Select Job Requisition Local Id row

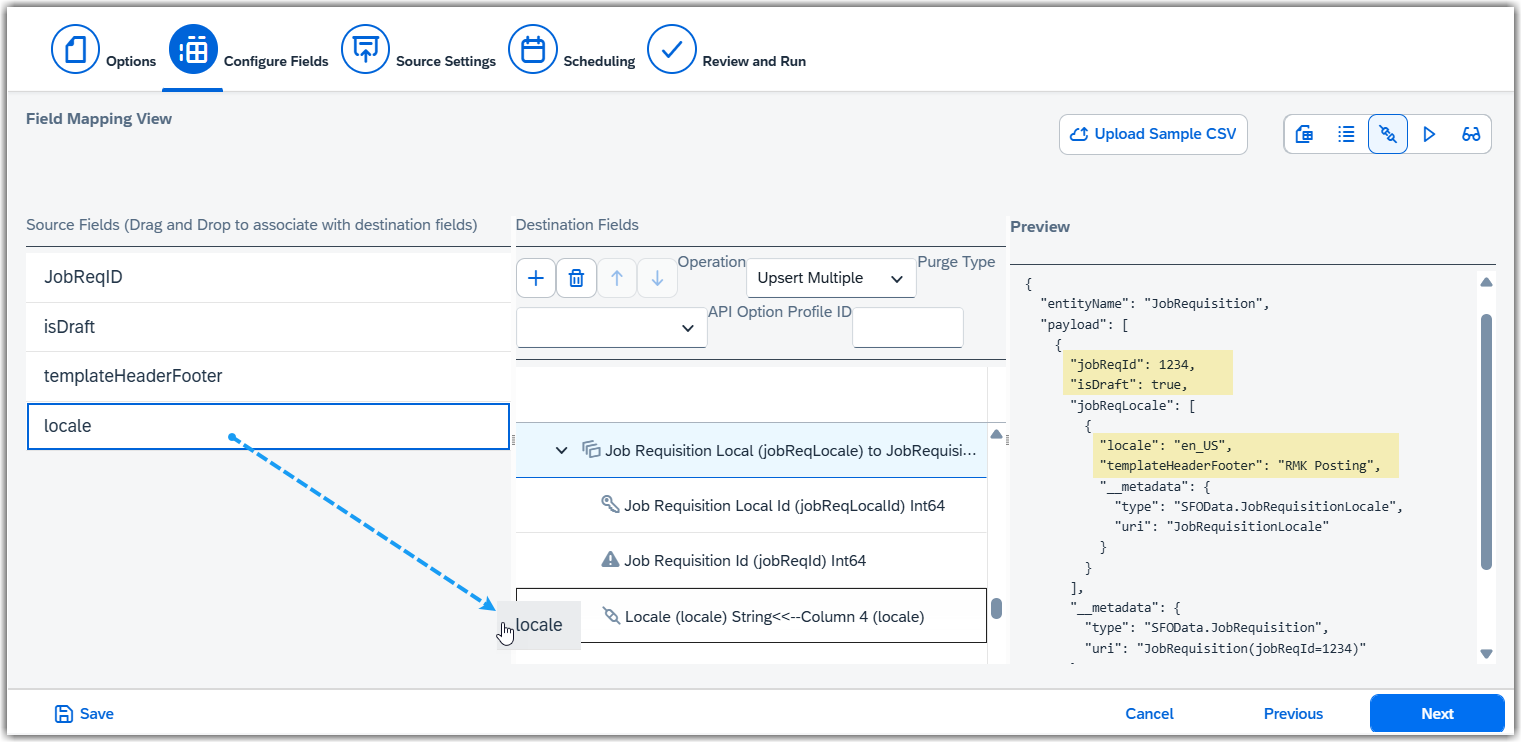(x=751, y=505)
